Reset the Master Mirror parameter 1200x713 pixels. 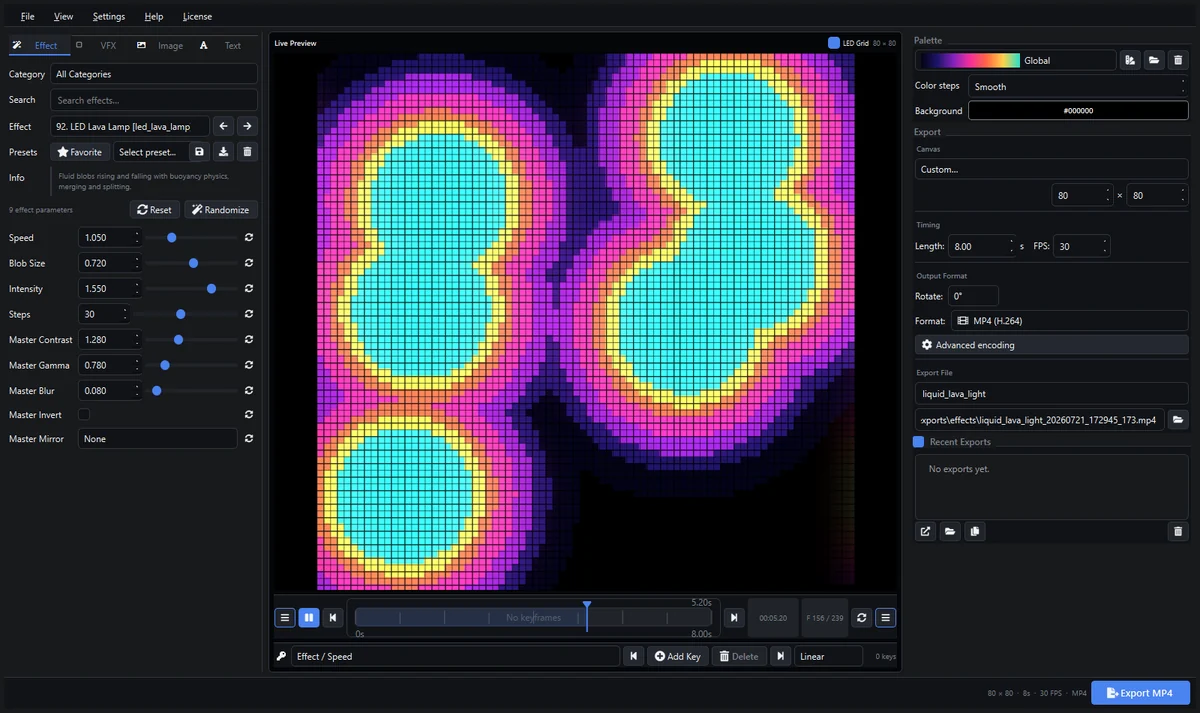[x=248, y=438]
